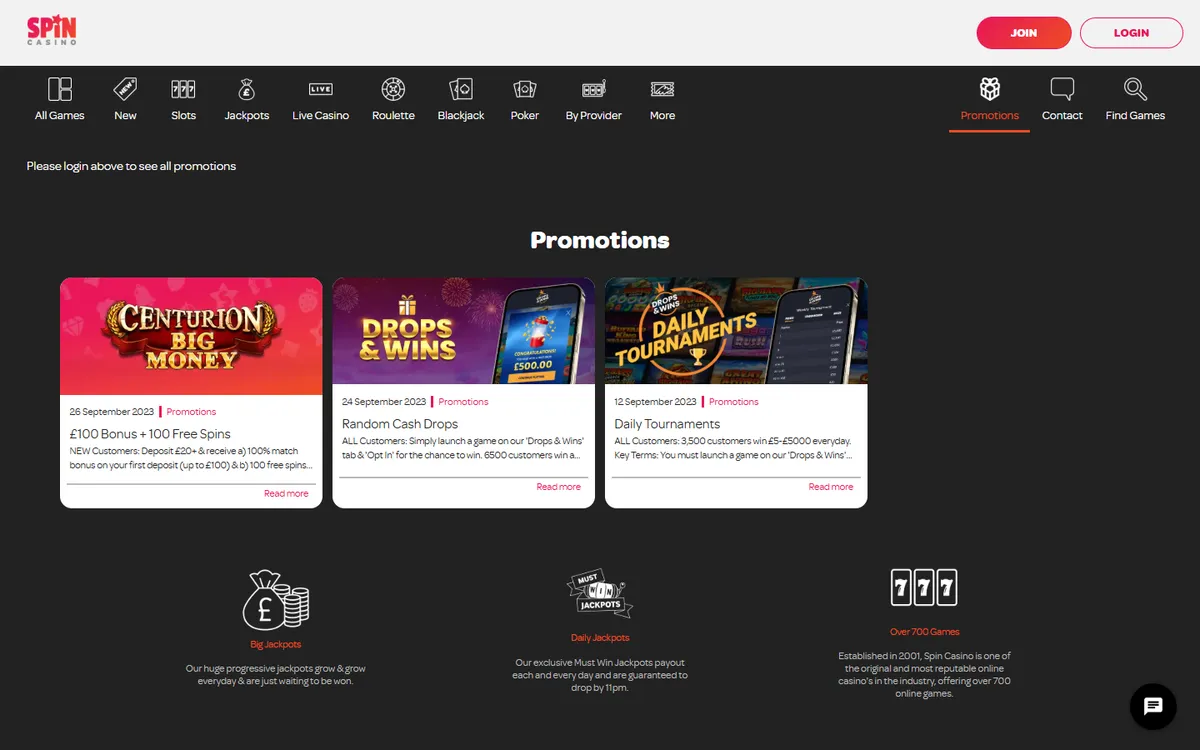This screenshot has width=1200, height=750.
Task: Click the '26 September 2023' date
Action: [112, 412]
